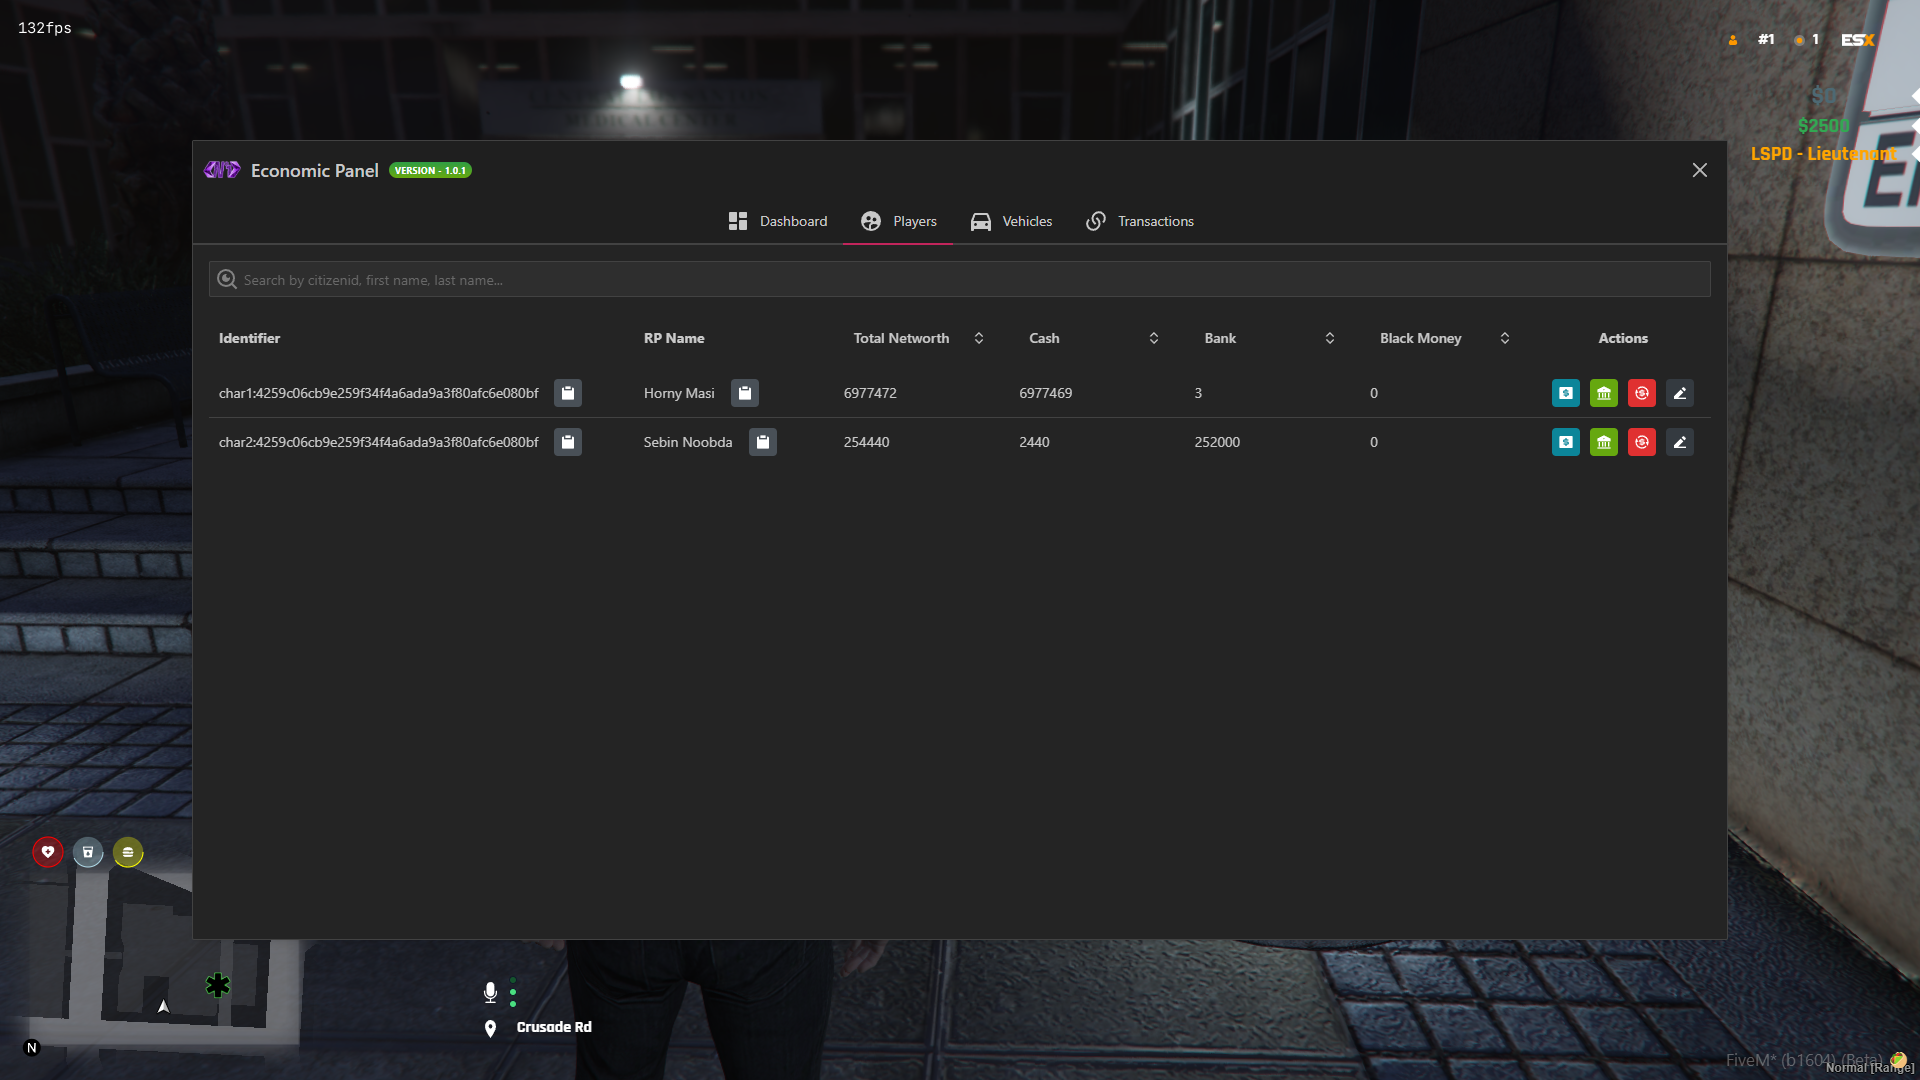Edit Sebin Noobda's player record
This screenshot has height=1080, width=1920.
click(1680, 442)
